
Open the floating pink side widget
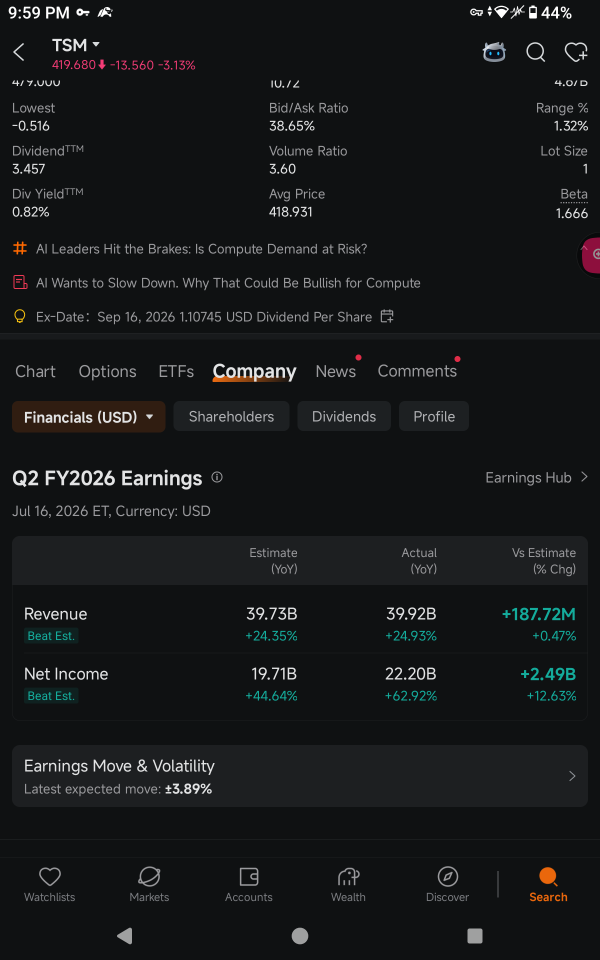click(x=590, y=254)
